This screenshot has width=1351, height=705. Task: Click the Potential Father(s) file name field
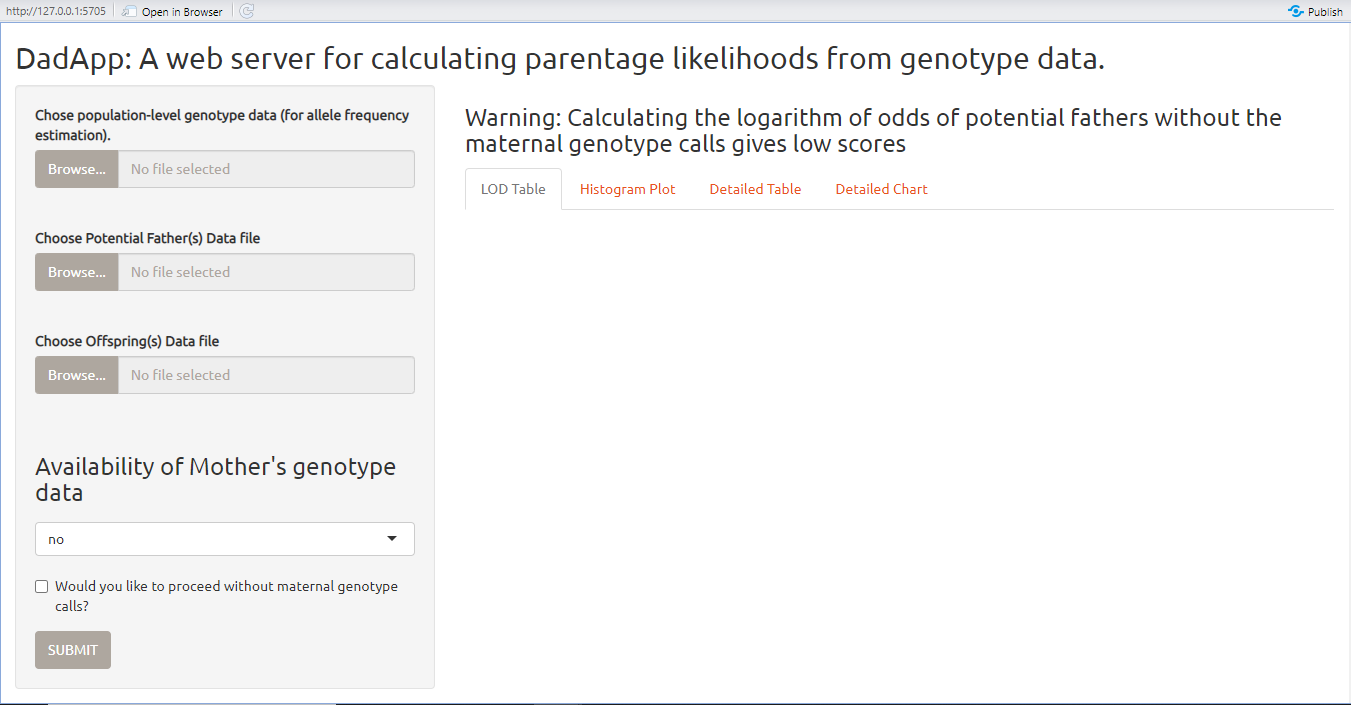[x=266, y=272]
